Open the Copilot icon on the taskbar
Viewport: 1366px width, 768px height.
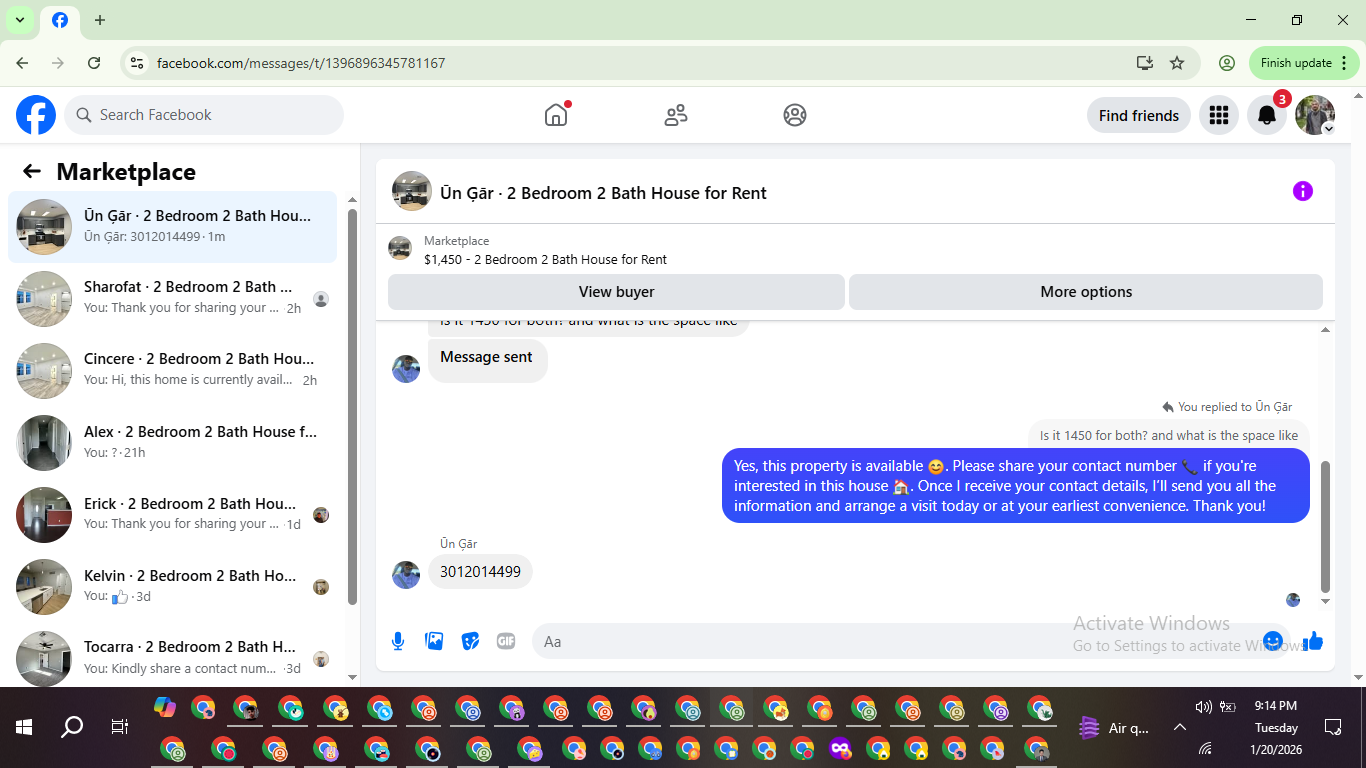click(165, 707)
